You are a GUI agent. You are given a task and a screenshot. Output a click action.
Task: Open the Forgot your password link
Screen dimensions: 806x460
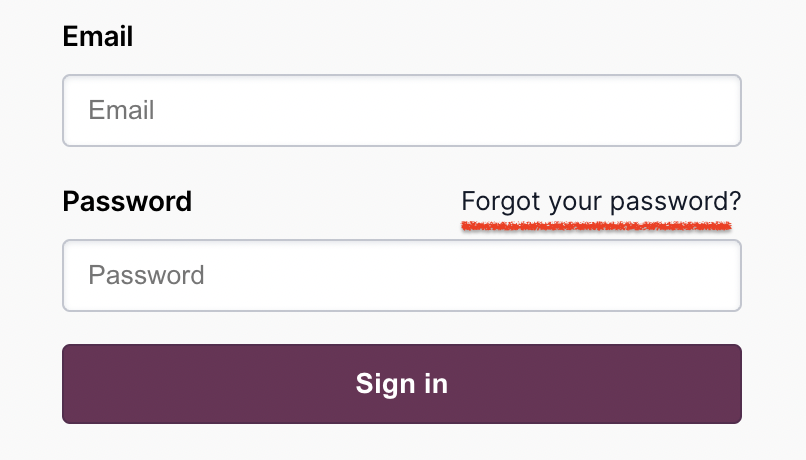tap(601, 202)
